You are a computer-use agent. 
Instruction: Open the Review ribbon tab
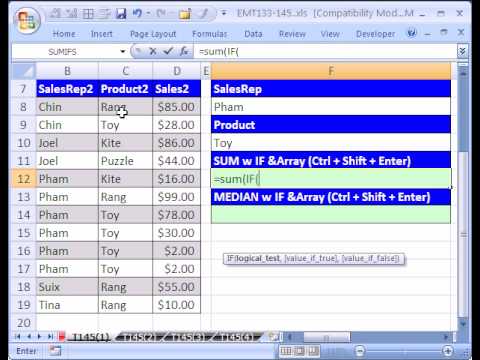point(292,34)
